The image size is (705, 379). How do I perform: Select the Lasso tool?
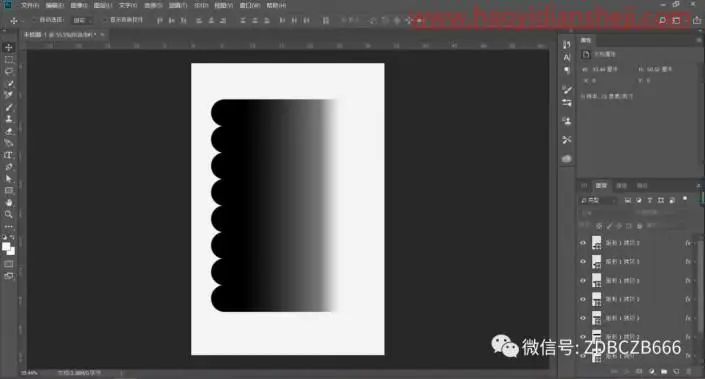(x=9, y=71)
